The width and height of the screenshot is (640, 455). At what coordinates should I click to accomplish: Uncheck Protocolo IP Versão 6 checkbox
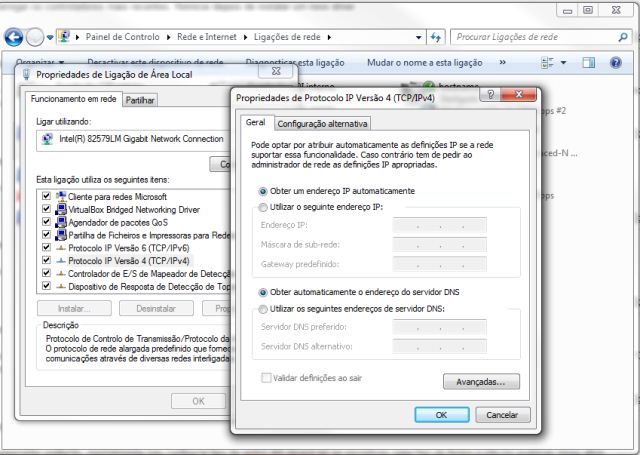click(46, 248)
